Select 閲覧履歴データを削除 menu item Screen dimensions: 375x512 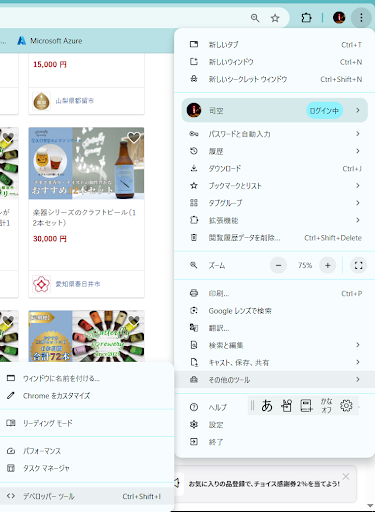[275, 238]
